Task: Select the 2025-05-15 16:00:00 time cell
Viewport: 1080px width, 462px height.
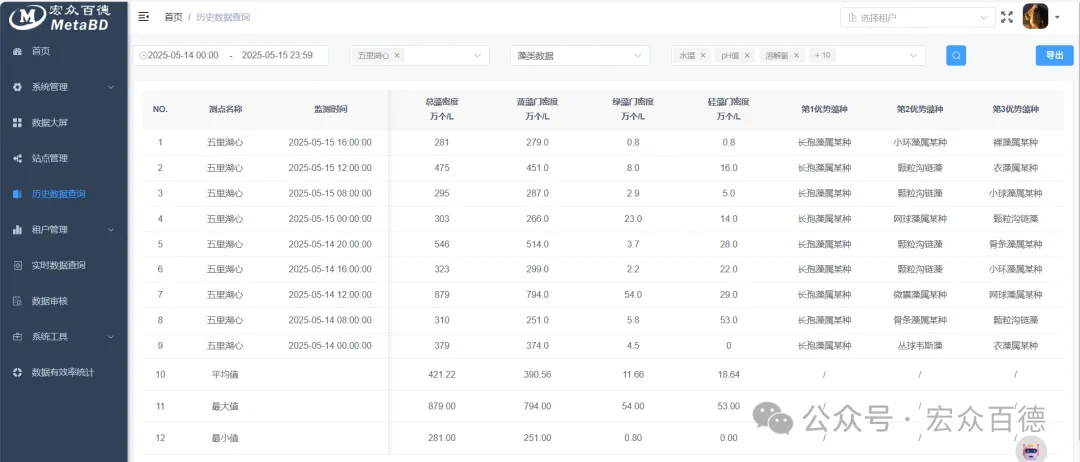Action: (330, 143)
